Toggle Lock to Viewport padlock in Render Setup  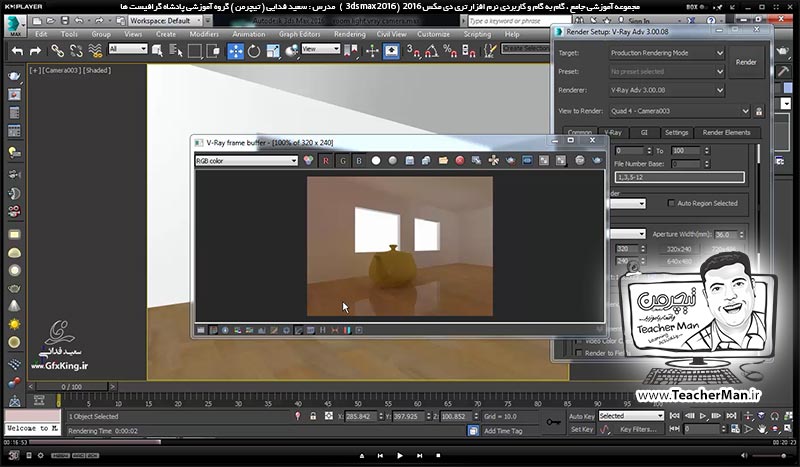coord(759,111)
